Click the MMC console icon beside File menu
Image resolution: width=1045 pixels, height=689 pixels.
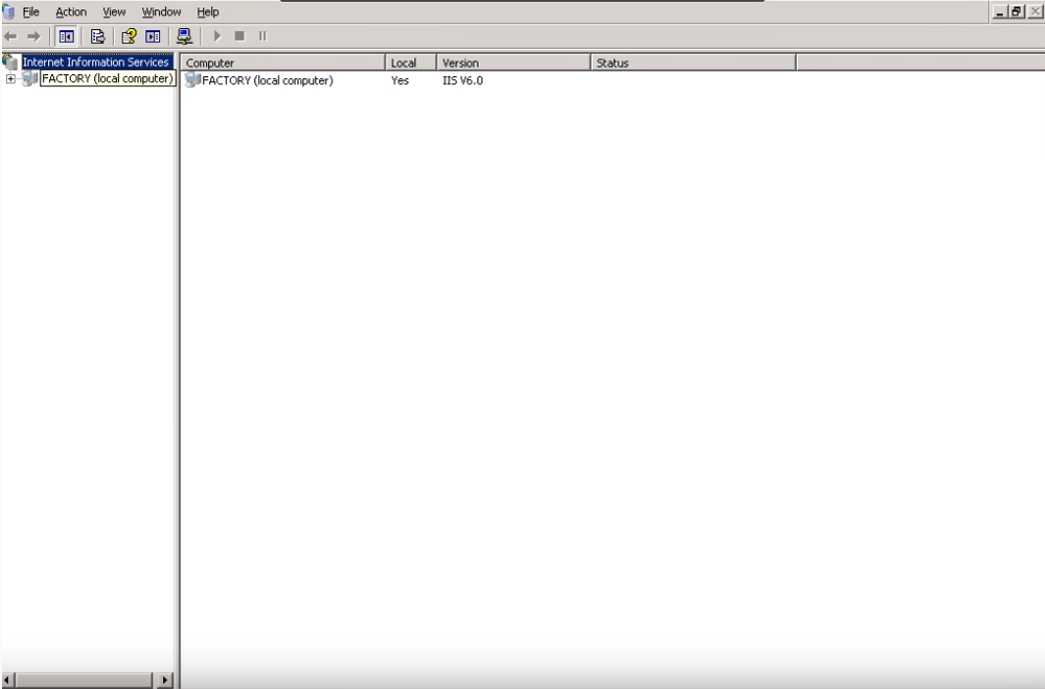click(9, 11)
